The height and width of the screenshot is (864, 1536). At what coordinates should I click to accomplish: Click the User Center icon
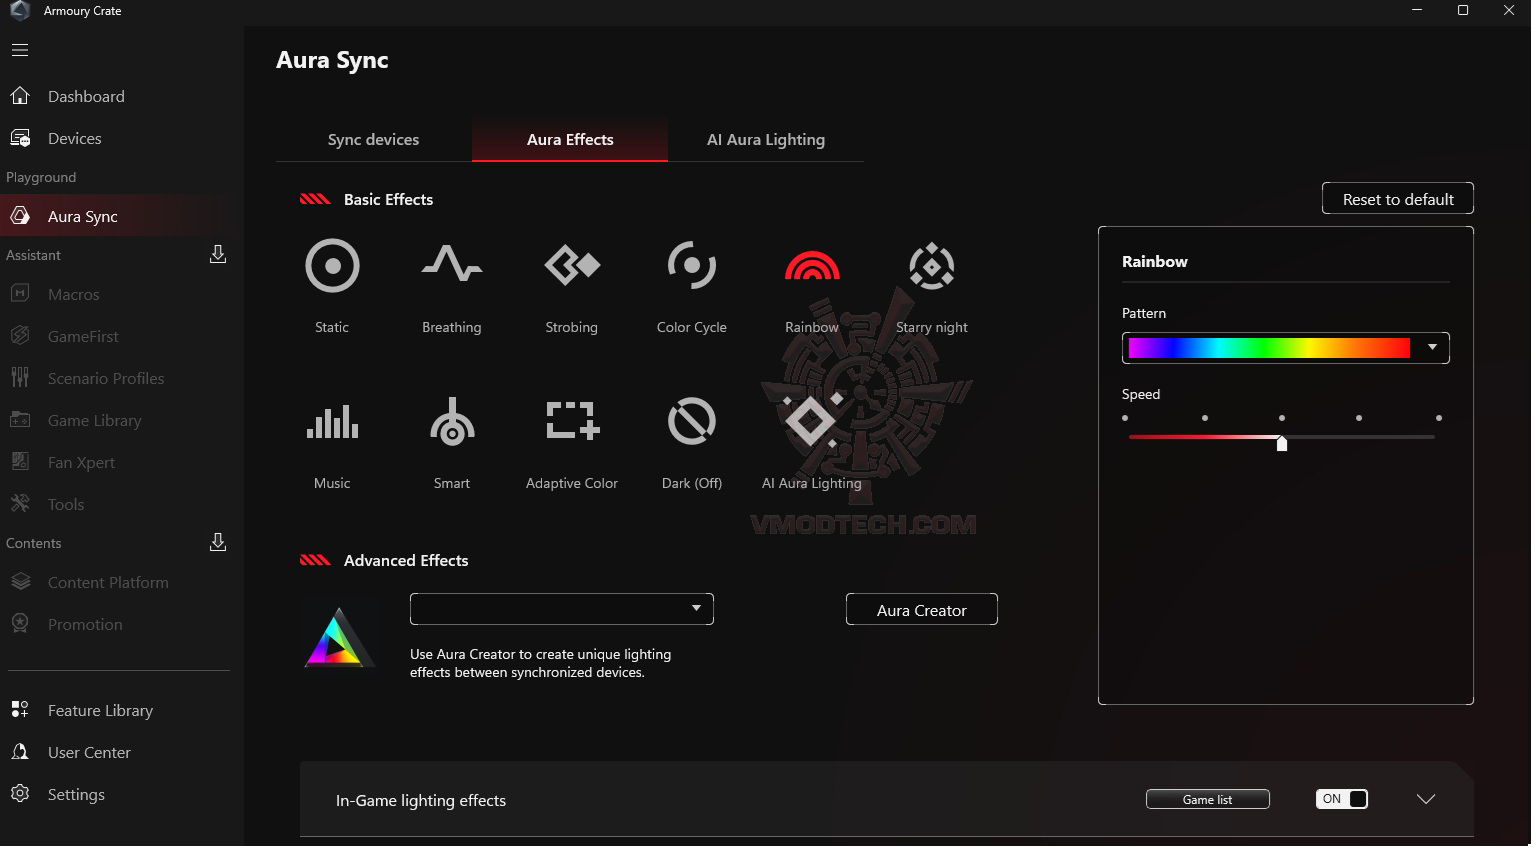[20, 752]
